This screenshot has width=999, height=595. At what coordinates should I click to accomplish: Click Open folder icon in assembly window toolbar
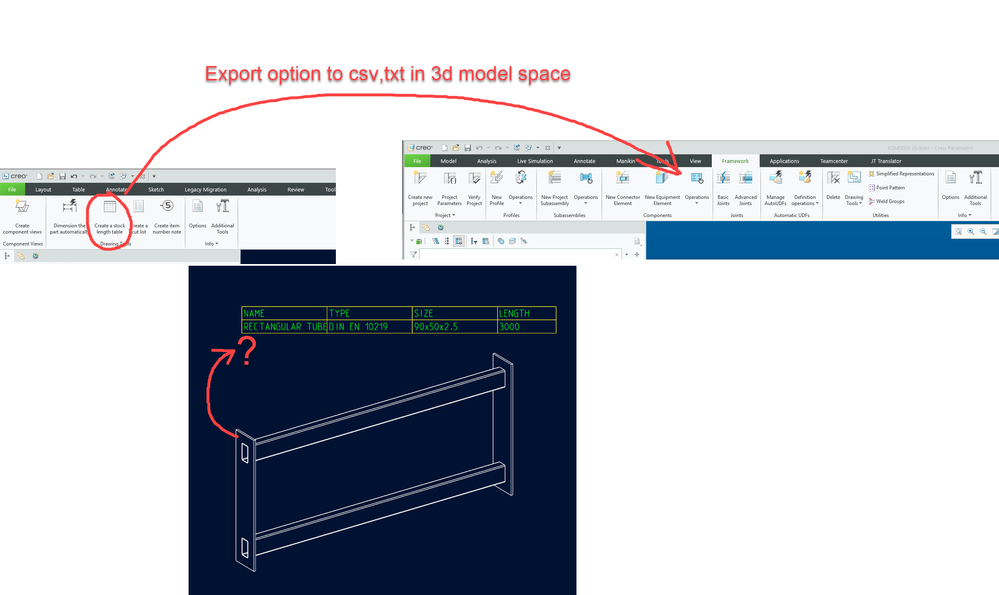[x=456, y=148]
